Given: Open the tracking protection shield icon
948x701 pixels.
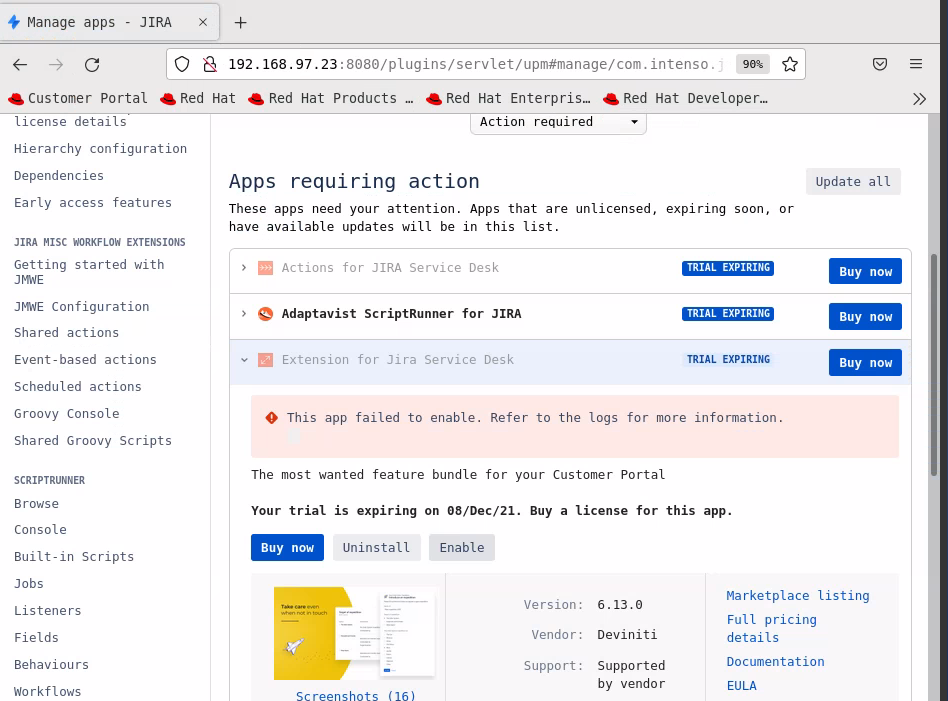Looking at the screenshot, I should click(182, 64).
